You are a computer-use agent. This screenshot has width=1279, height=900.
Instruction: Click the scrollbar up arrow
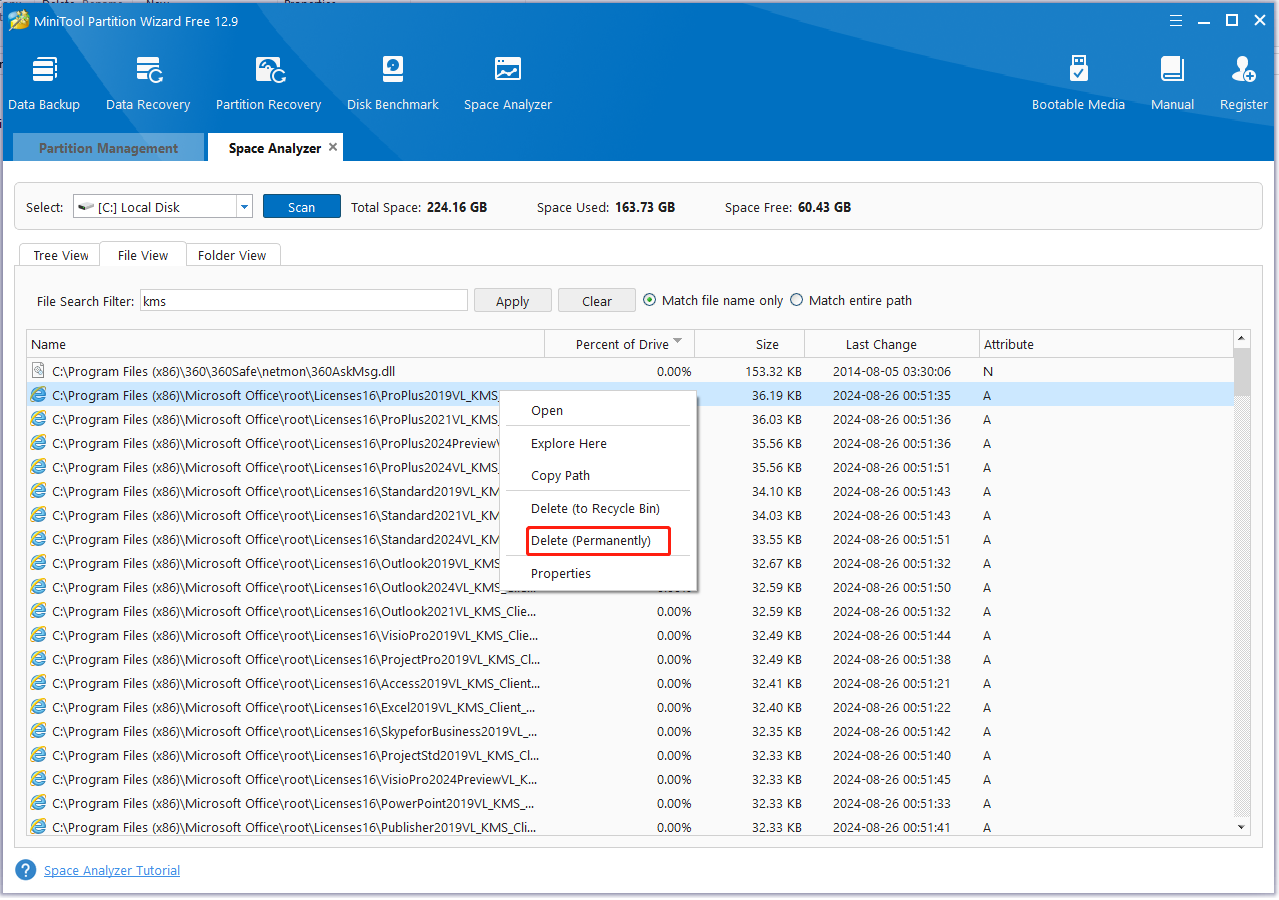click(1242, 339)
